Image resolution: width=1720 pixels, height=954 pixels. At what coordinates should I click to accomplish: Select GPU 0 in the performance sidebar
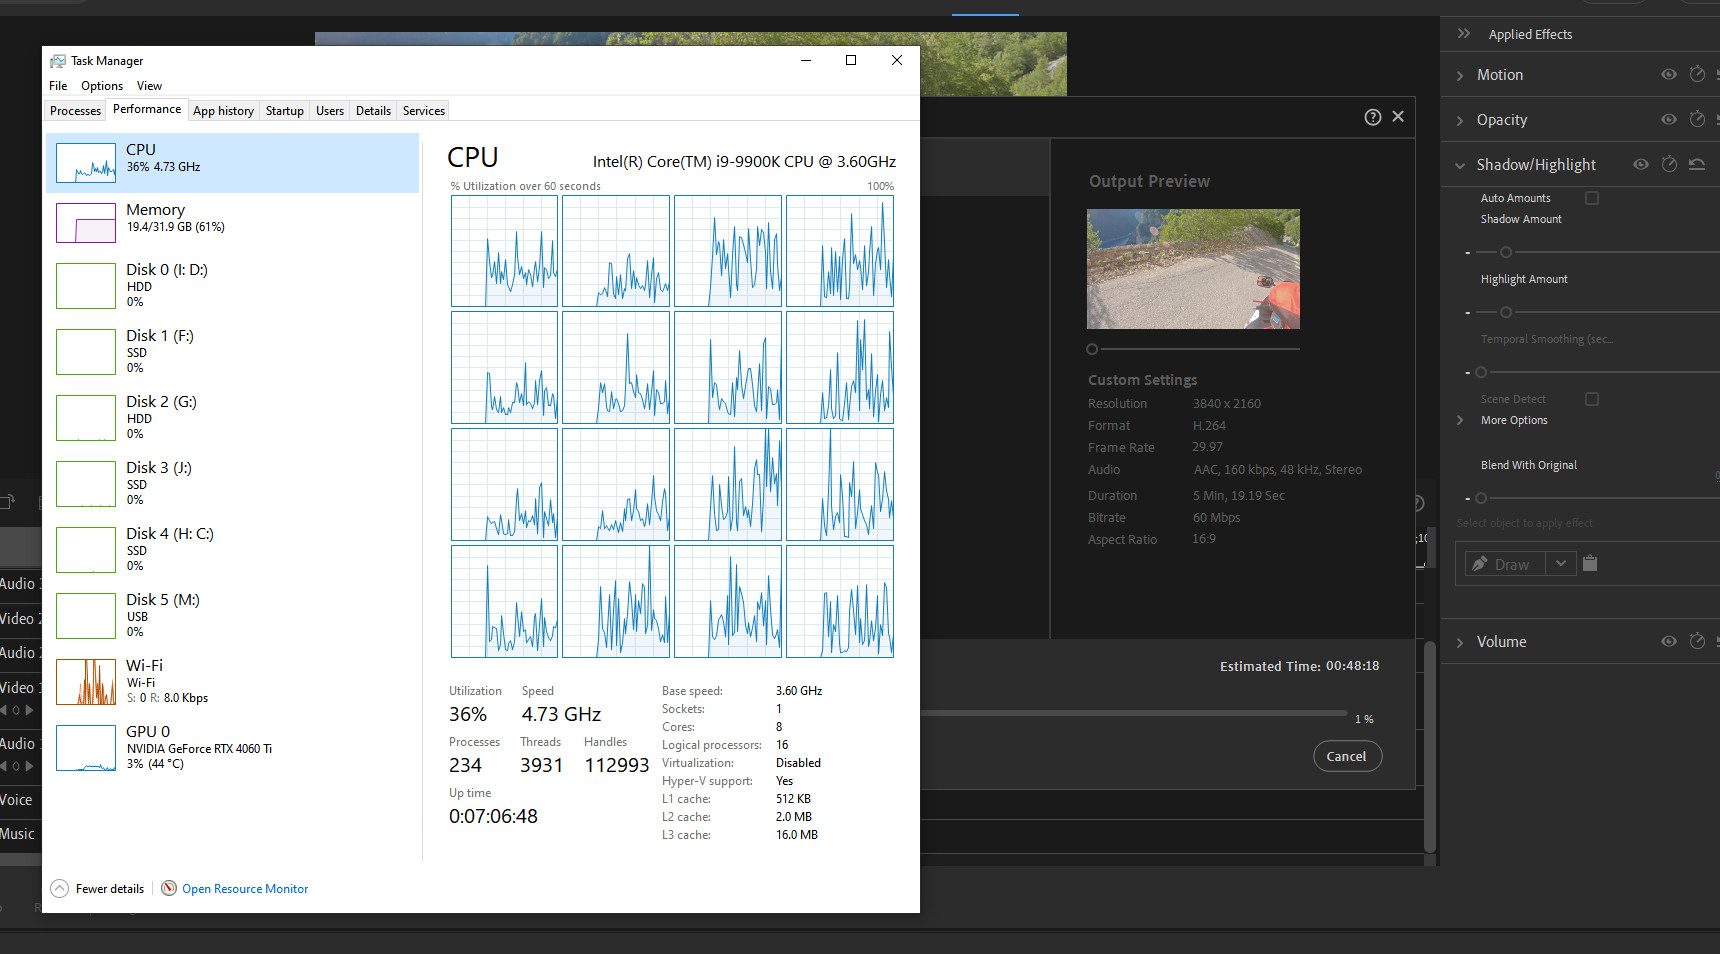point(200,748)
